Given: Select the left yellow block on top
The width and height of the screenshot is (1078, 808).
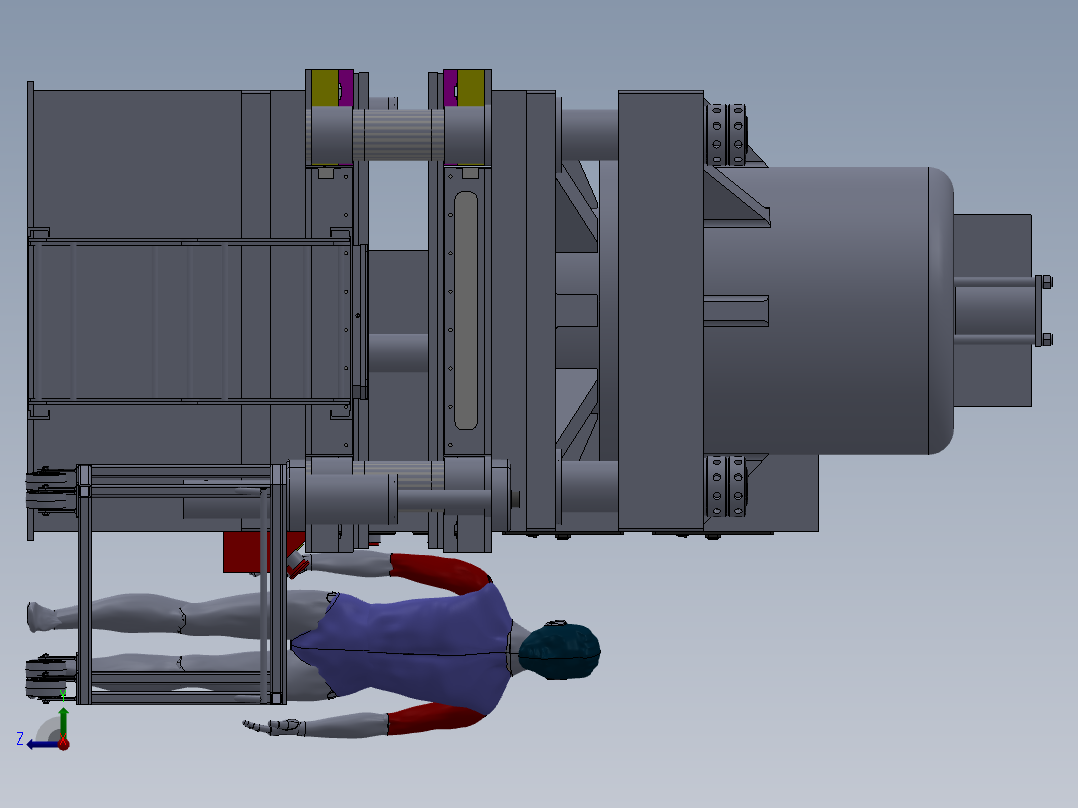Looking at the screenshot, I should coord(324,87).
